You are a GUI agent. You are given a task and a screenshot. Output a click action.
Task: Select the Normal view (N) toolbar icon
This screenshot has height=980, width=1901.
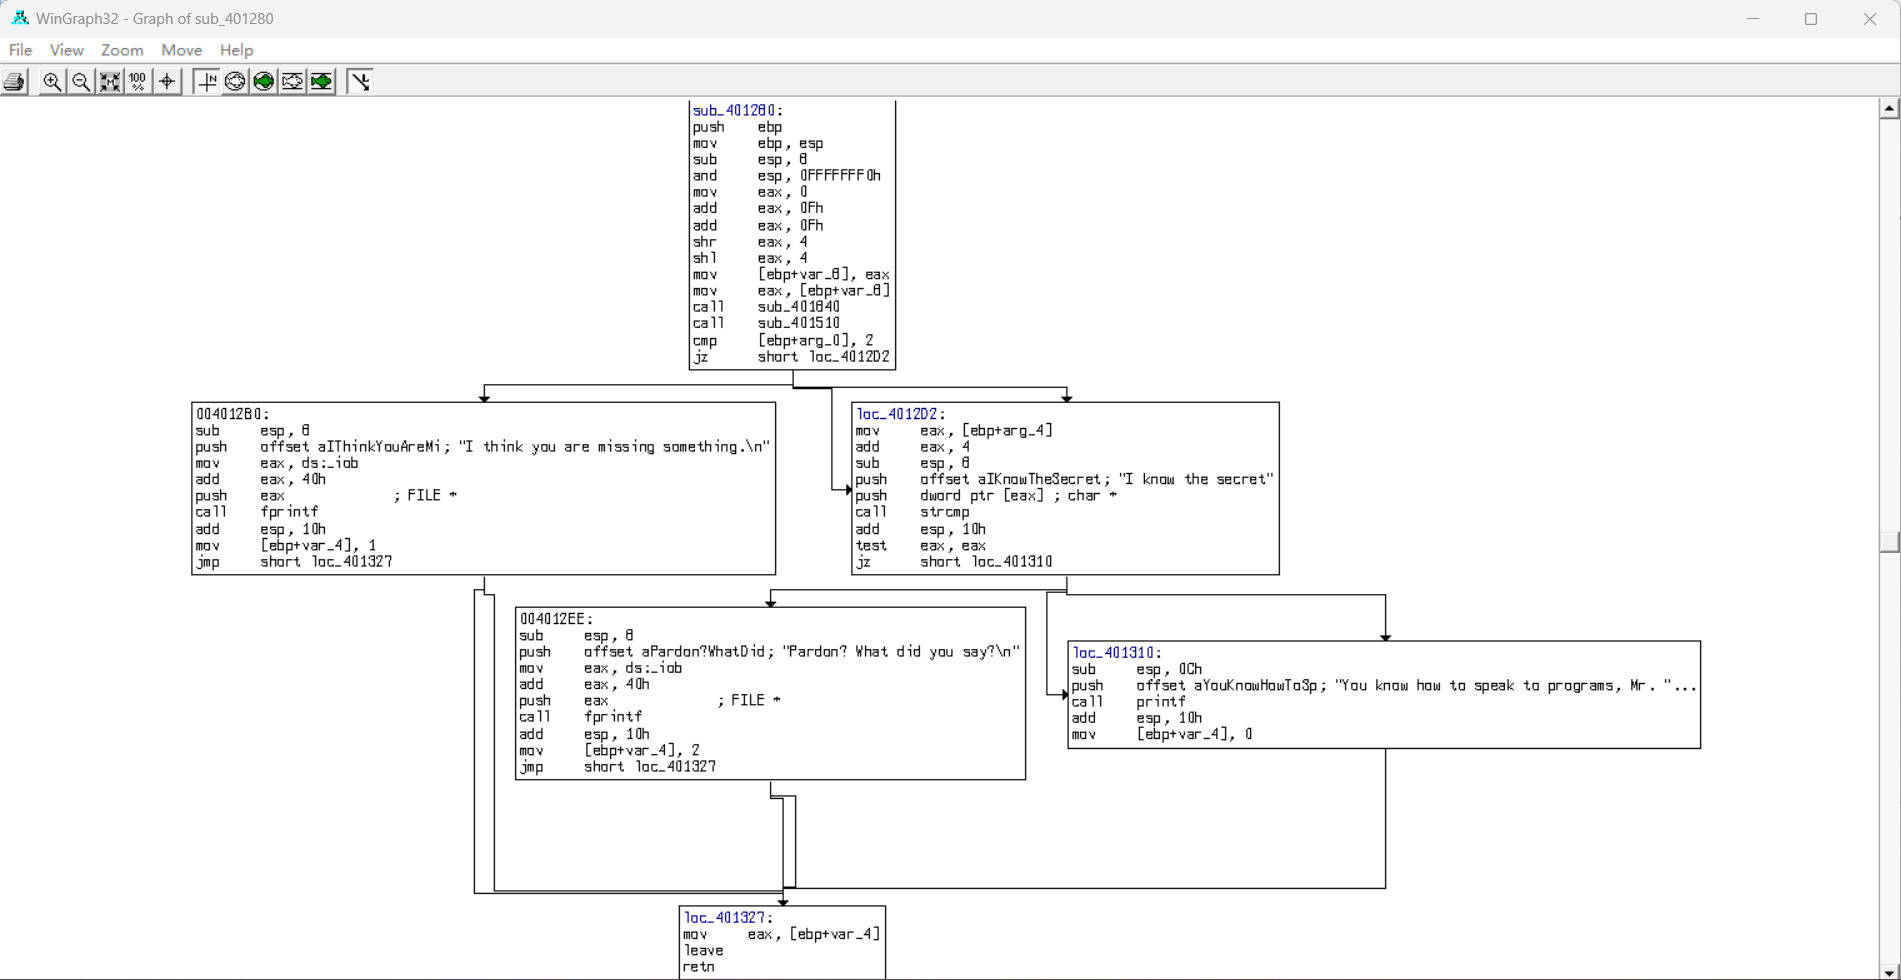tap(206, 82)
